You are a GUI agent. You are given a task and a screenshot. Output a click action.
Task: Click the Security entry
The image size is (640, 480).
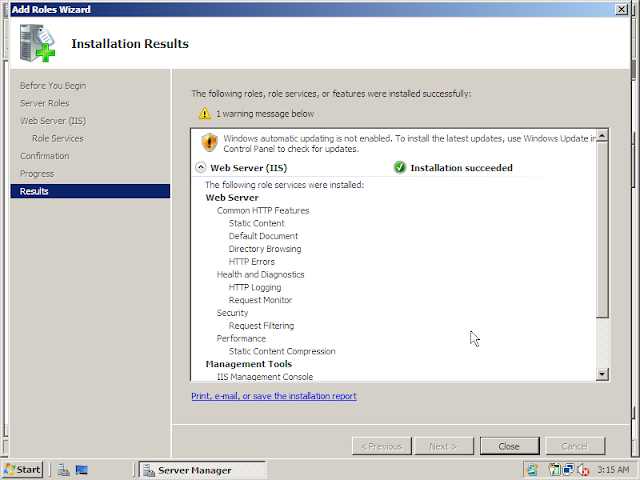pos(232,313)
